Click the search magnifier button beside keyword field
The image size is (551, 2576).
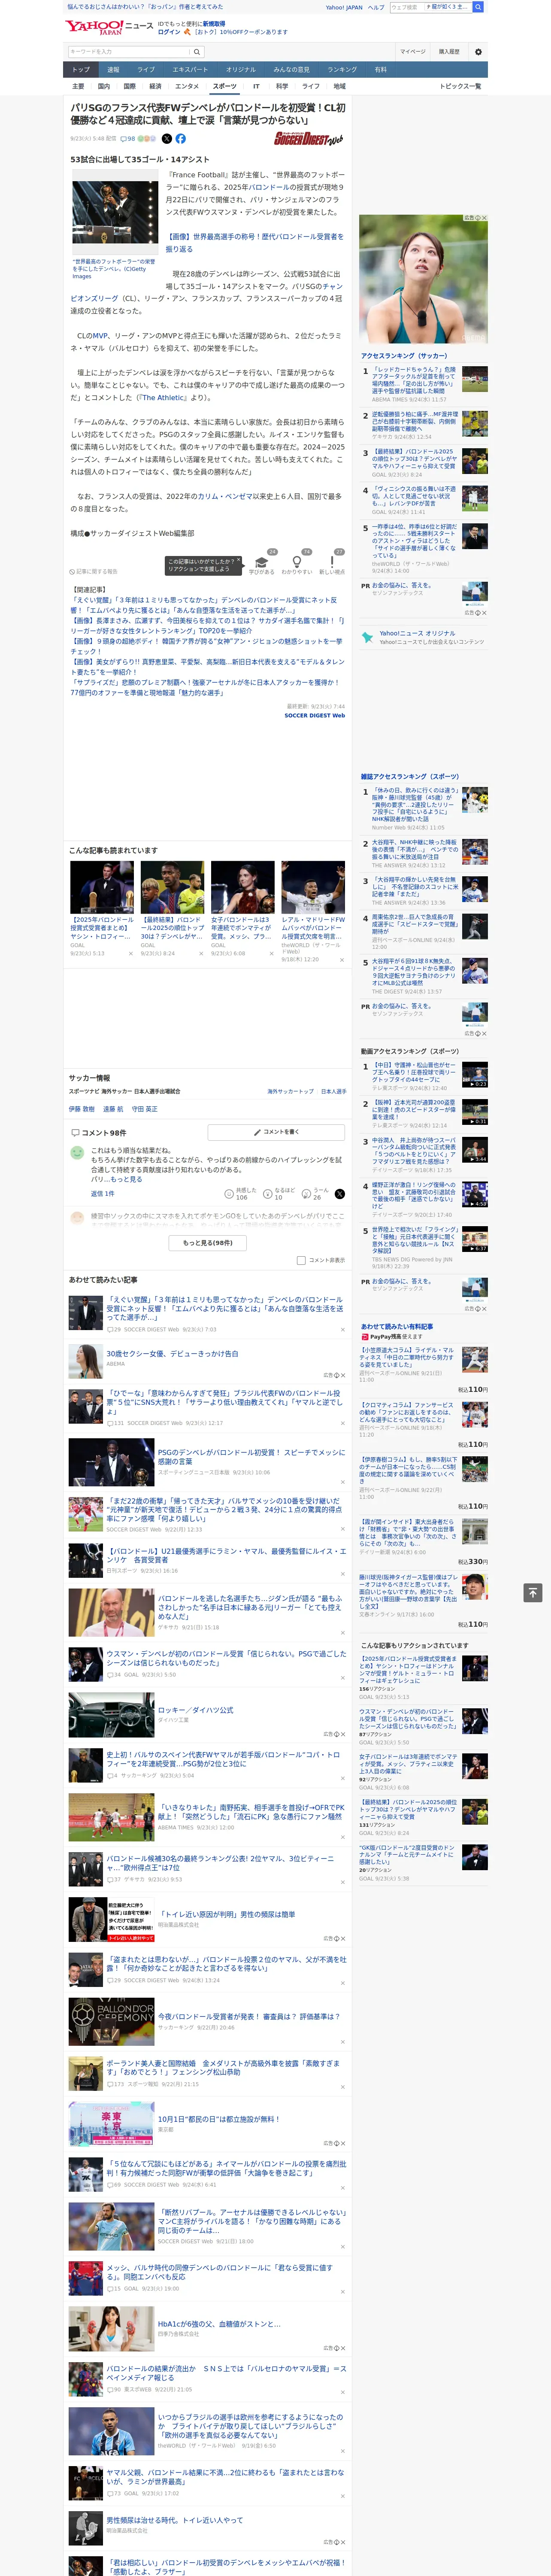click(197, 52)
